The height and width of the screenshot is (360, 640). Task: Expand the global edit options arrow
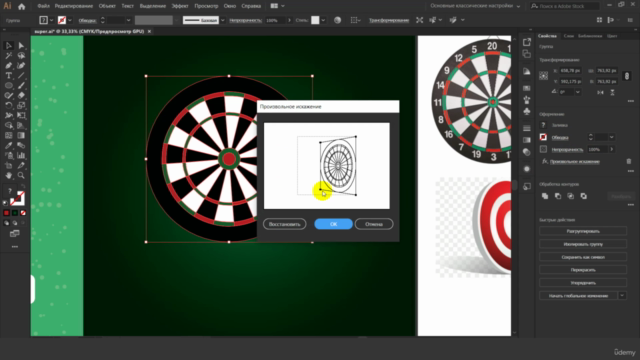[622, 296]
